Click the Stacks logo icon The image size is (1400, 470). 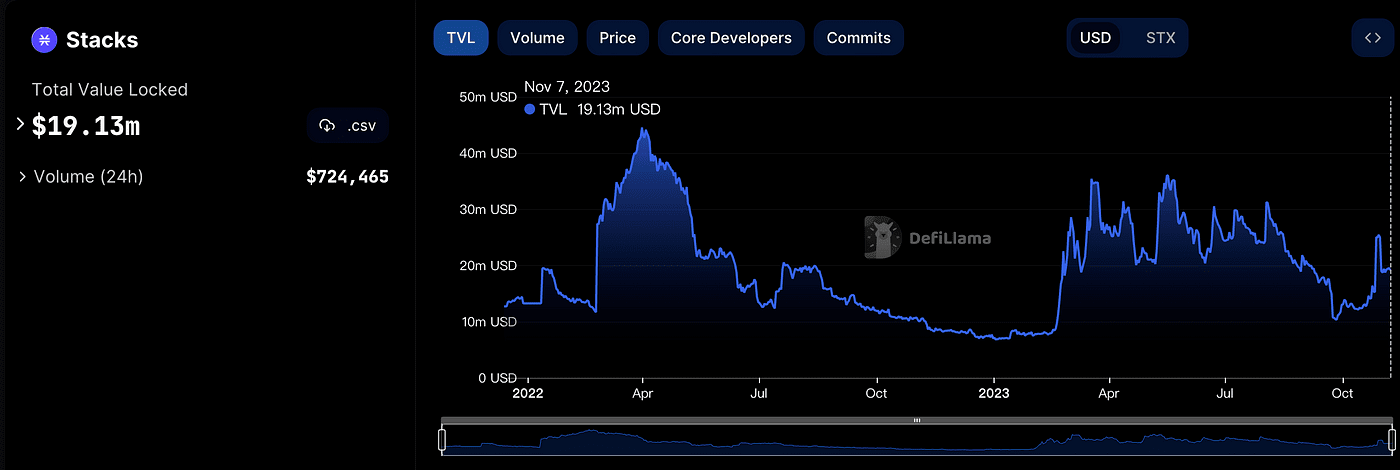[44, 40]
